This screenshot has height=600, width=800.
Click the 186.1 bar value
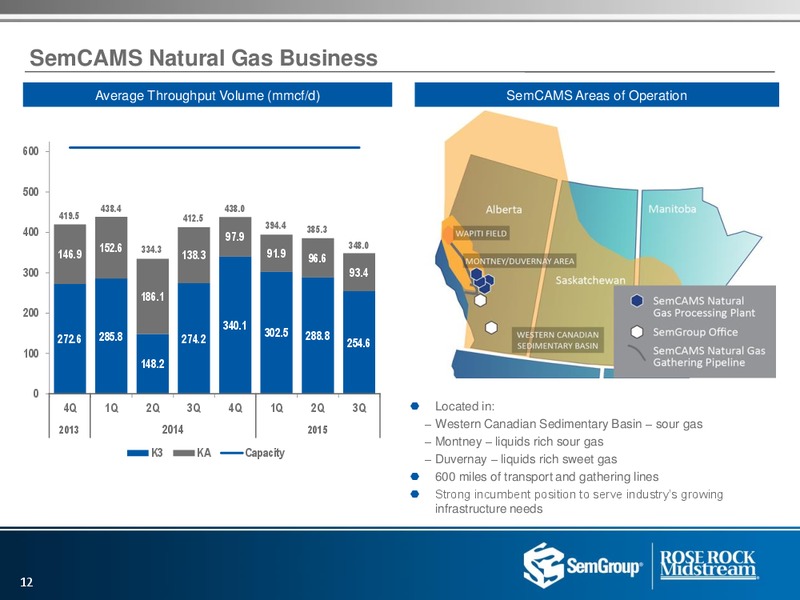coord(153,296)
